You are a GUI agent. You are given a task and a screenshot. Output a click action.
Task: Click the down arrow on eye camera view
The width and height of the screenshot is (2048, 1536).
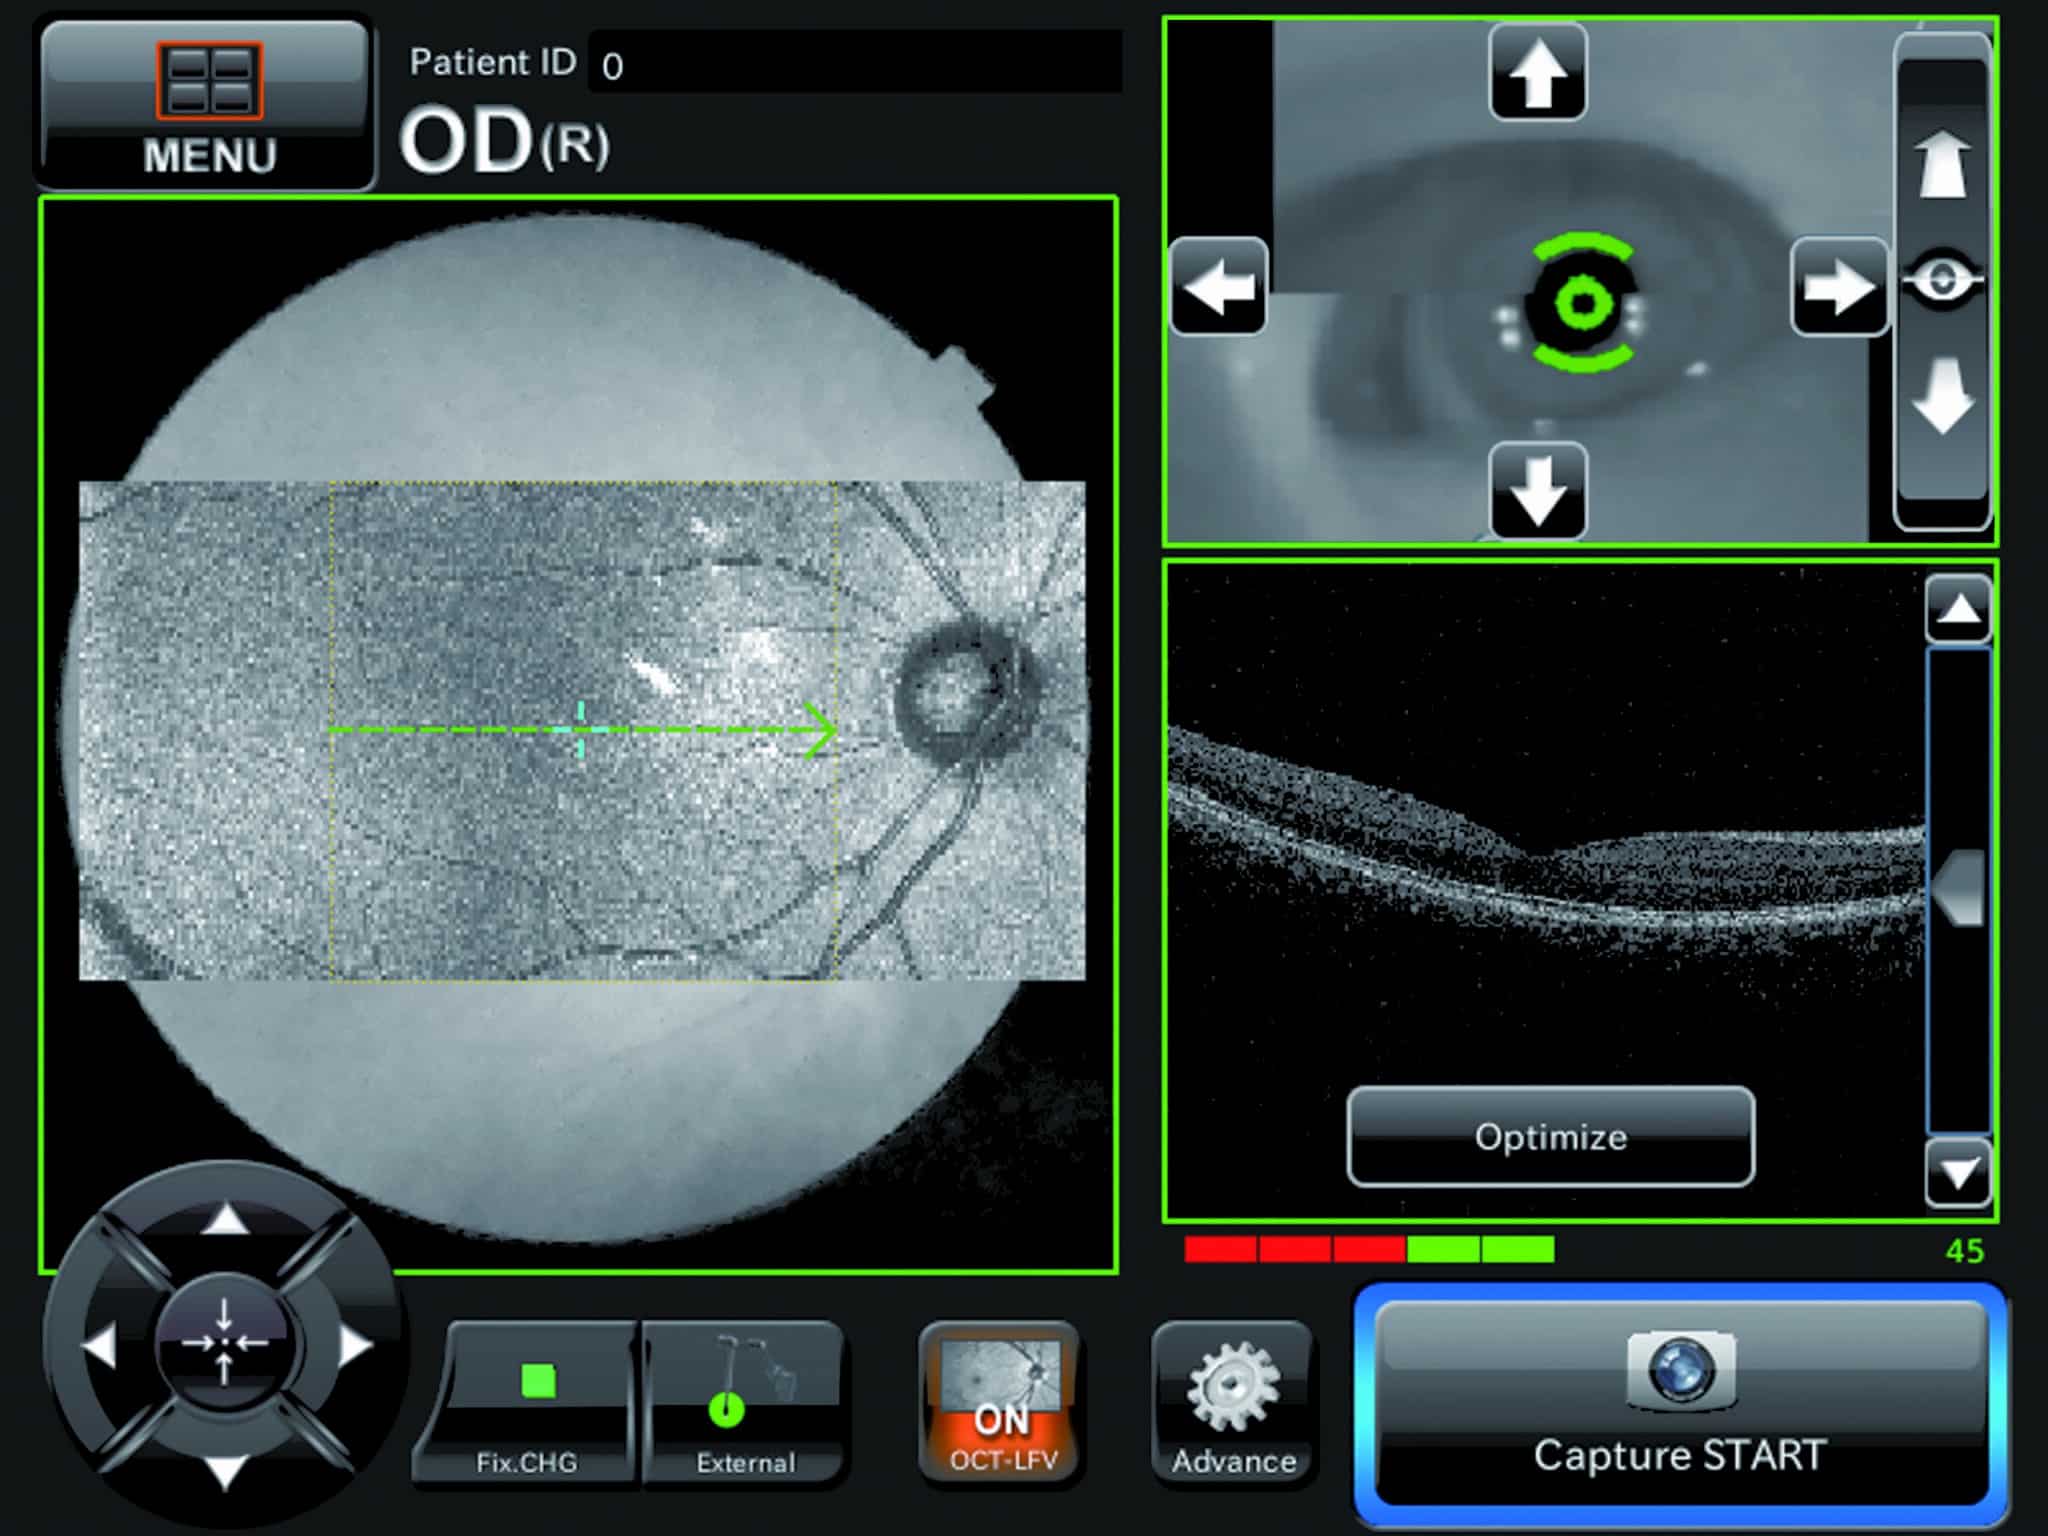coord(1537,491)
